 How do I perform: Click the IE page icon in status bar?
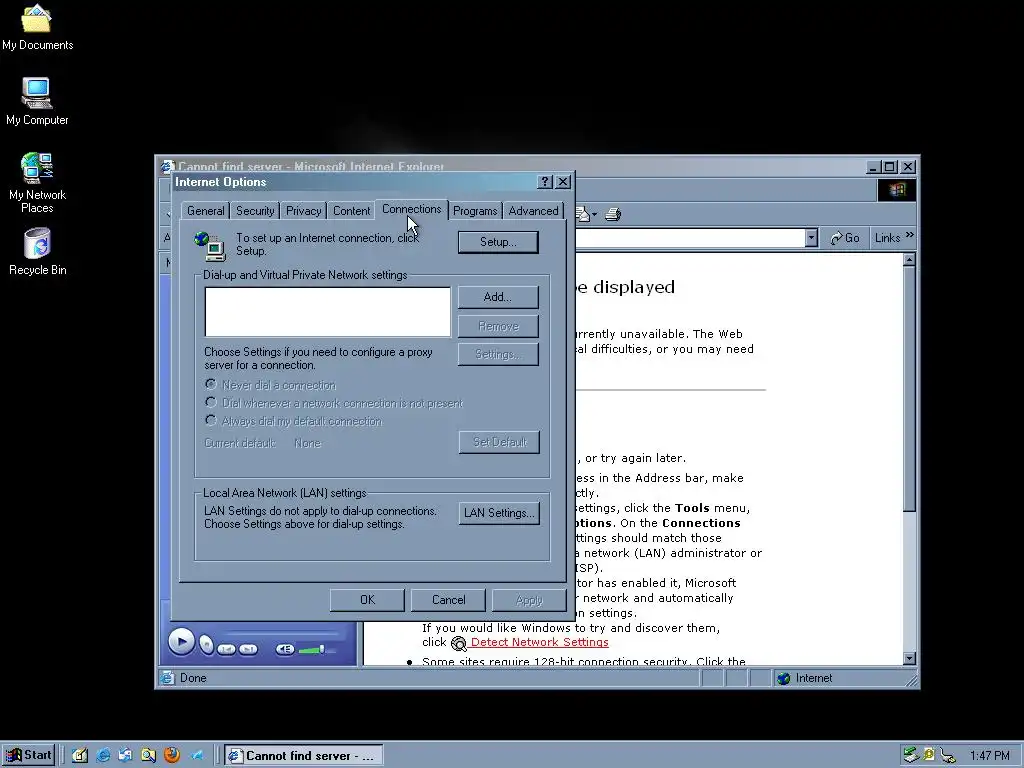[x=167, y=678]
